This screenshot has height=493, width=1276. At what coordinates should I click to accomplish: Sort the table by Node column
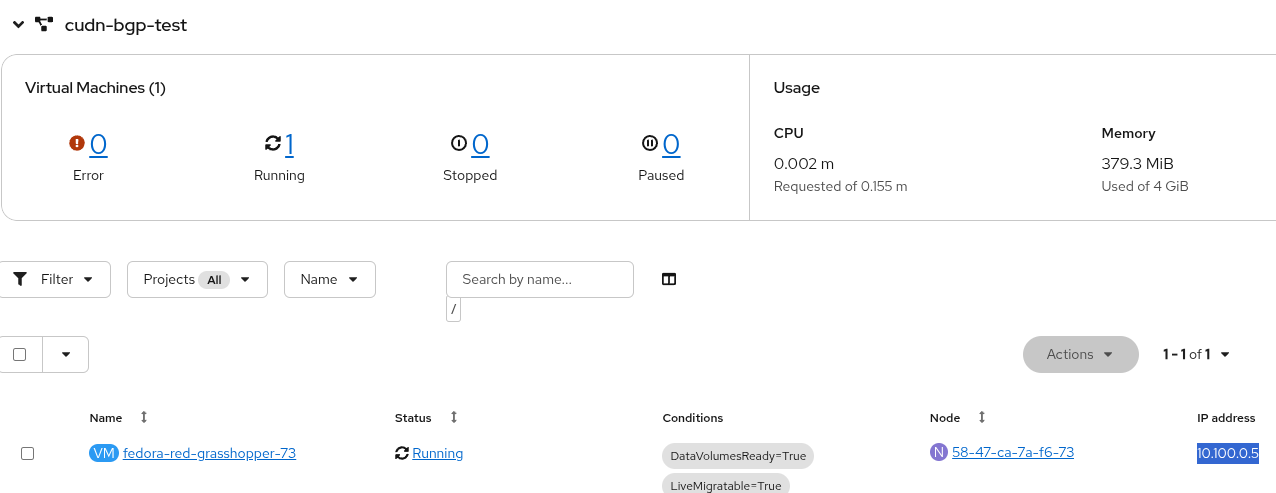click(x=981, y=417)
